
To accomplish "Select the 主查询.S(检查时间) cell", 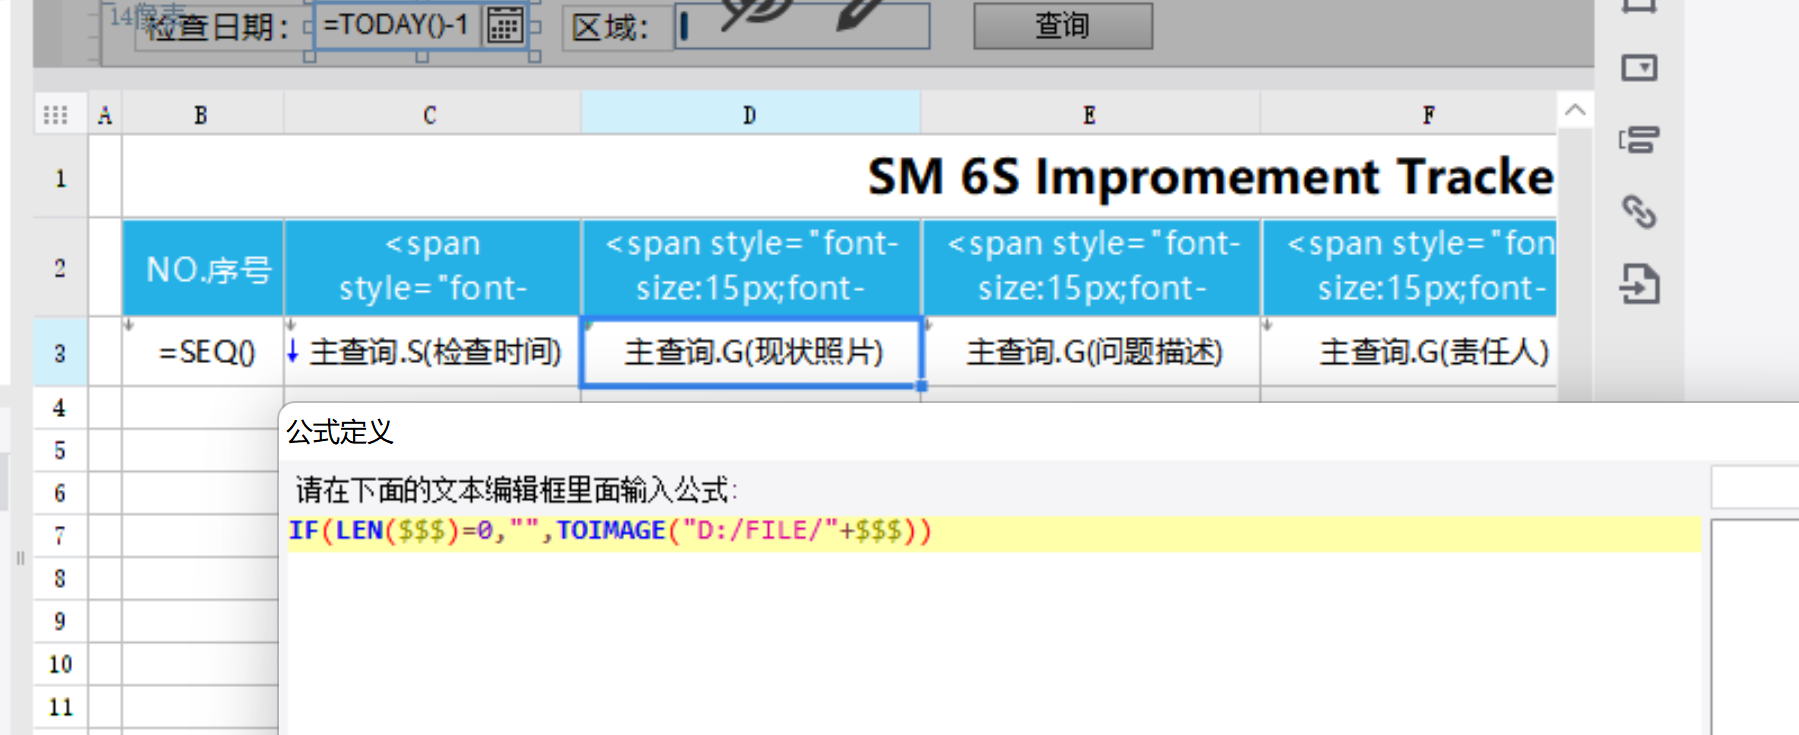I will [x=432, y=352].
